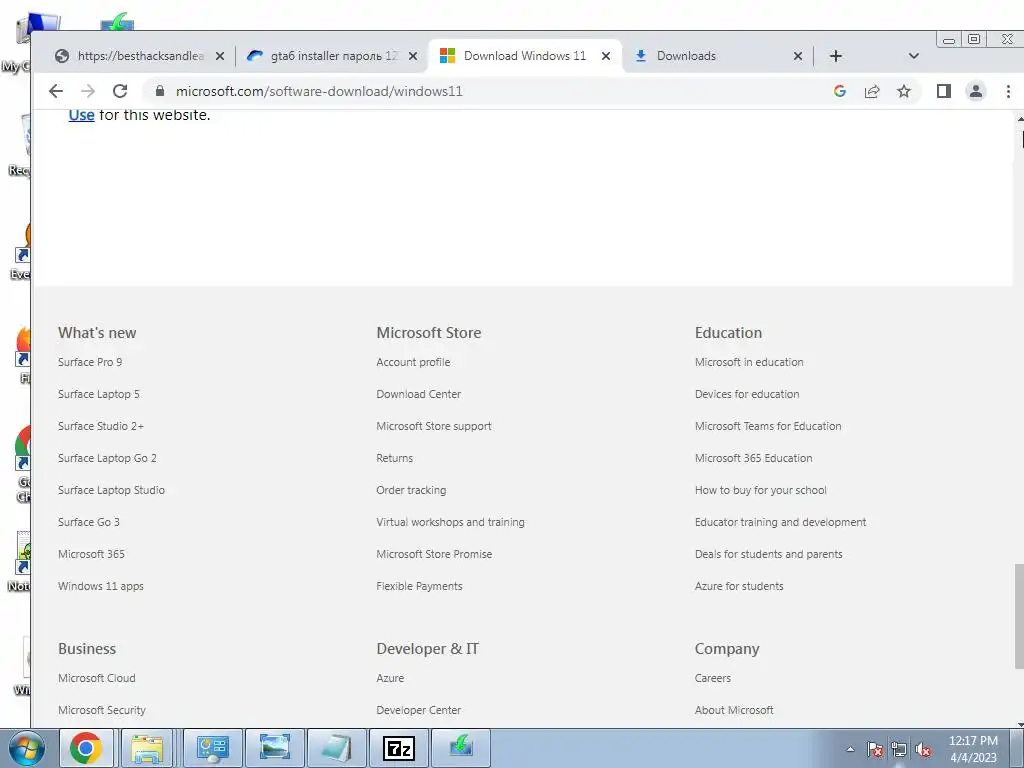Close the Downloads tab
The image size is (1024, 768).
[x=797, y=56]
